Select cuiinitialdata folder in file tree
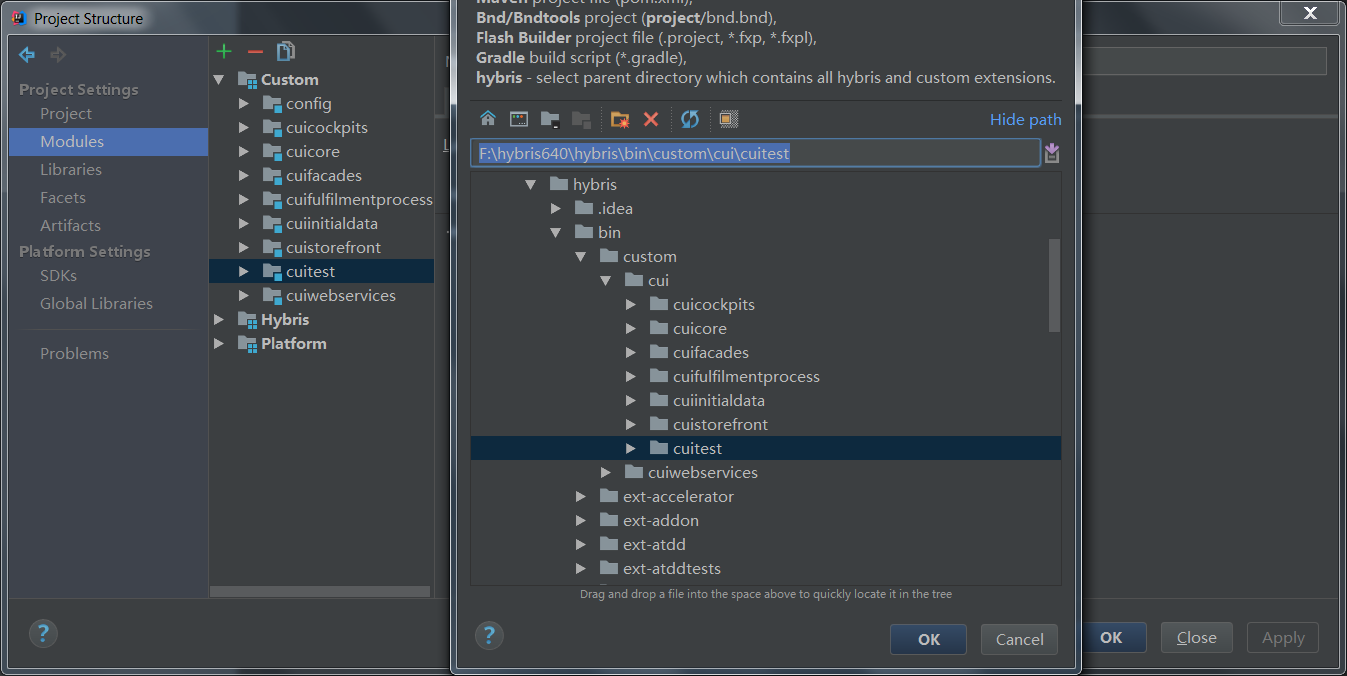The height and width of the screenshot is (676, 1347). pos(718,401)
